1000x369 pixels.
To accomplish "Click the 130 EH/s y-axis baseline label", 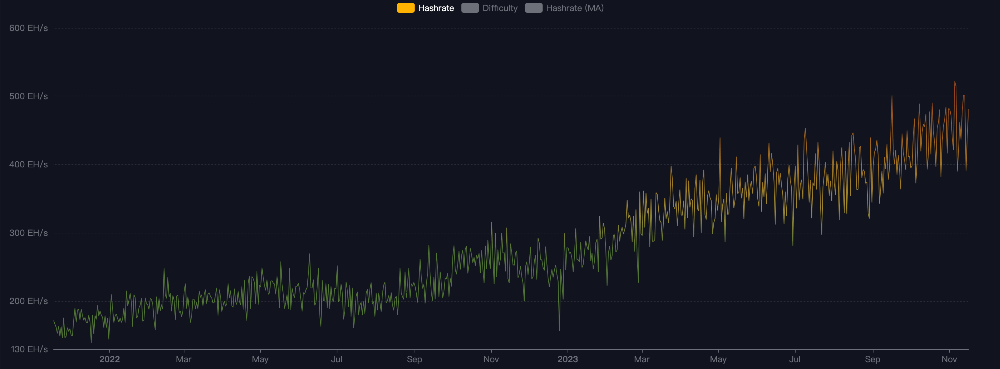I will [x=29, y=349].
